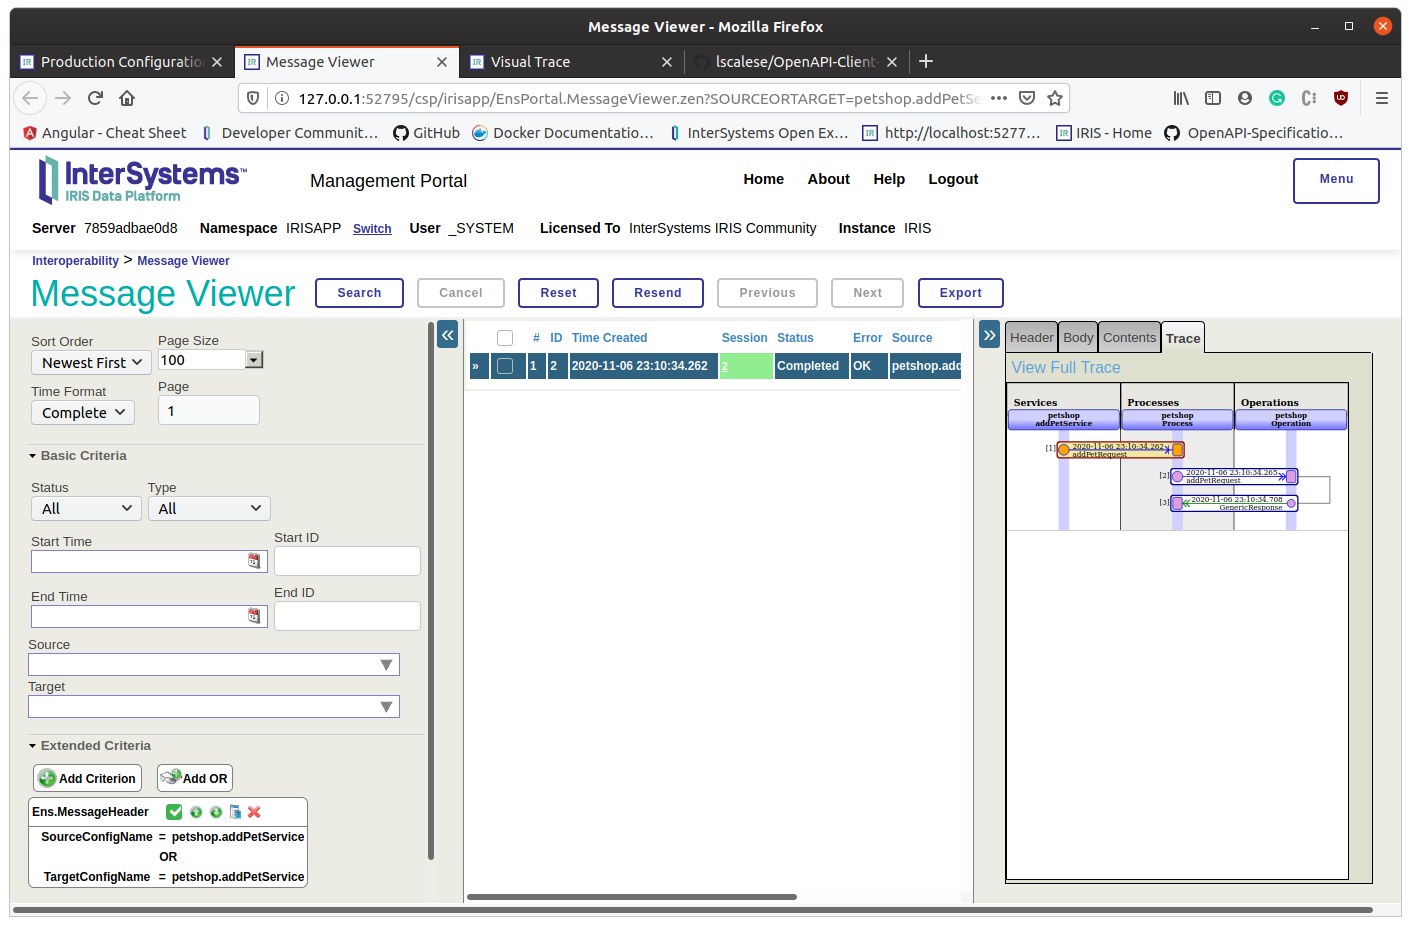Open the Grammarly extension icon
1411x926 pixels.
pos(1277,98)
